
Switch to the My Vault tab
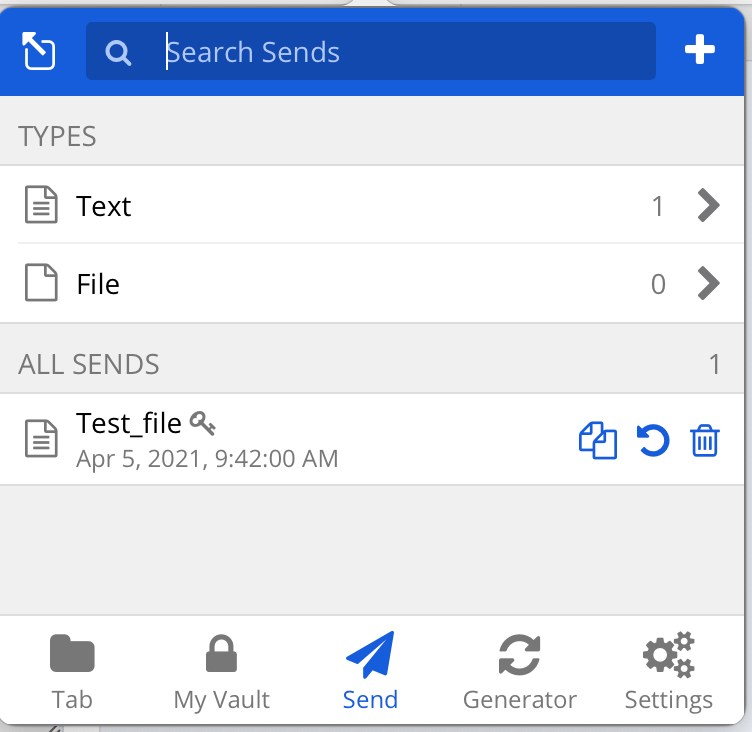tap(222, 672)
